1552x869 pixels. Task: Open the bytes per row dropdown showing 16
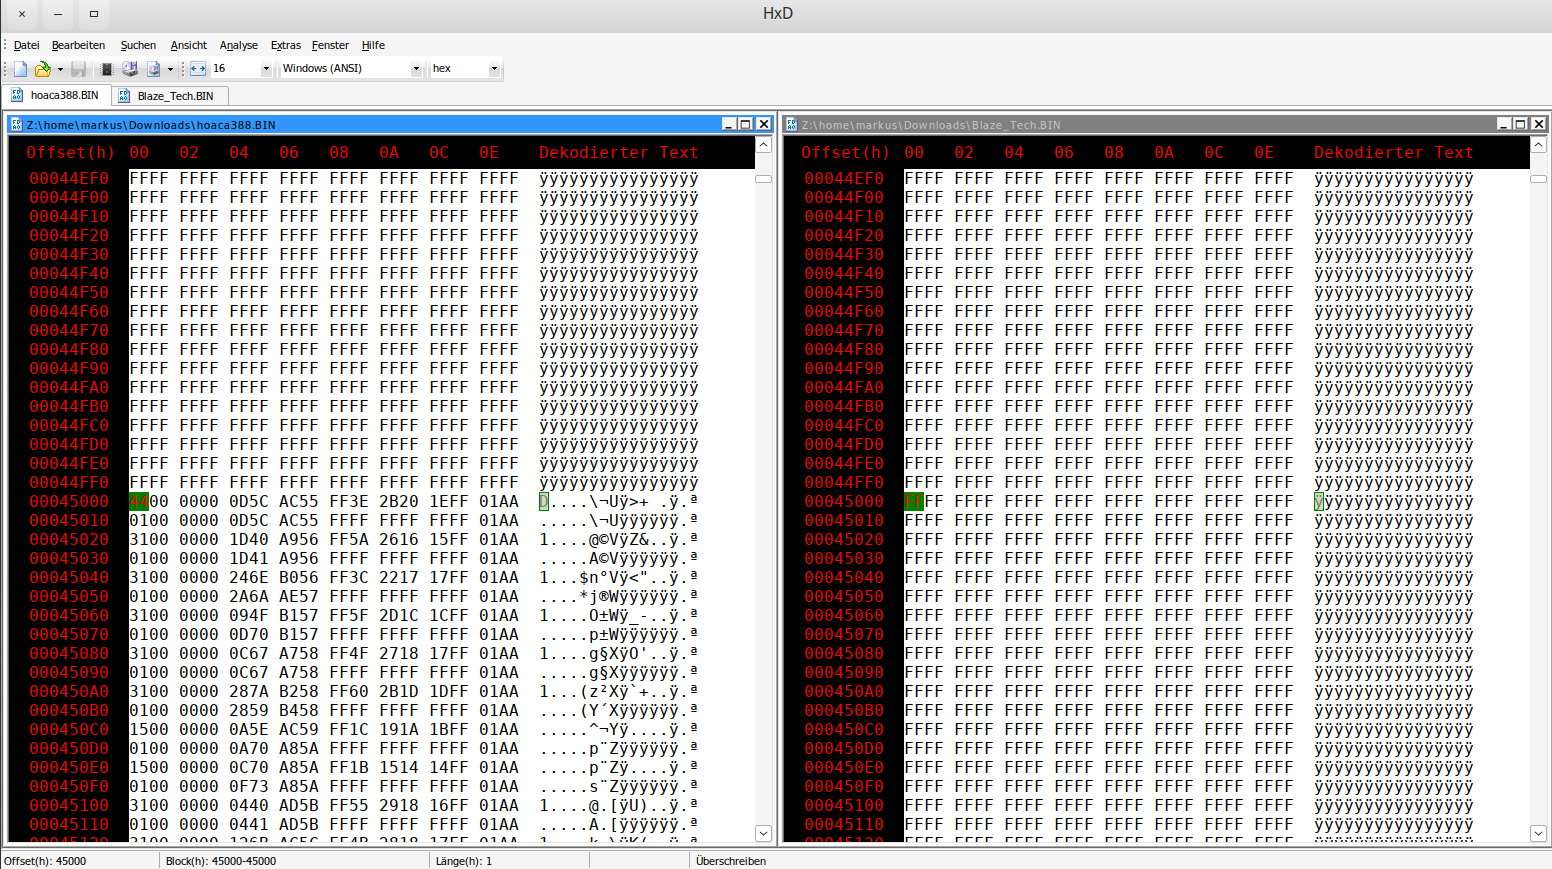tap(266, 69)
